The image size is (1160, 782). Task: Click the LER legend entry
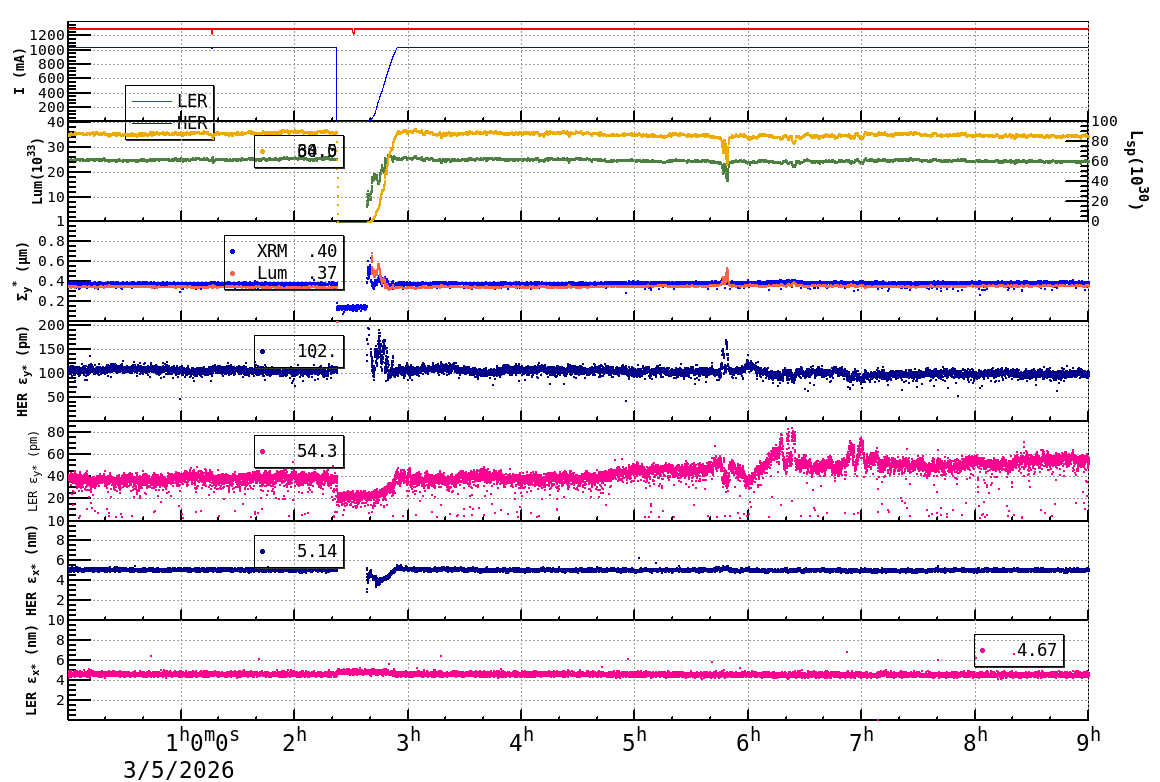(169, 101)
